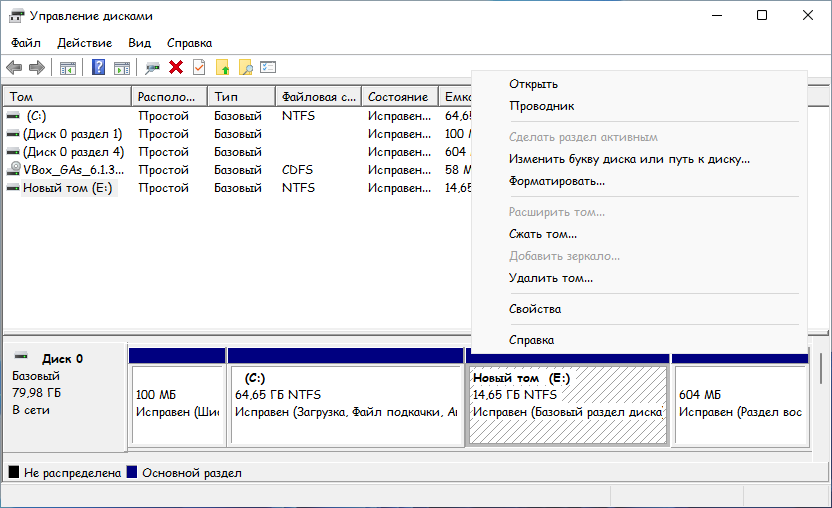Open the Файл menu
This screenshot has height=508, width=832.
26,43
